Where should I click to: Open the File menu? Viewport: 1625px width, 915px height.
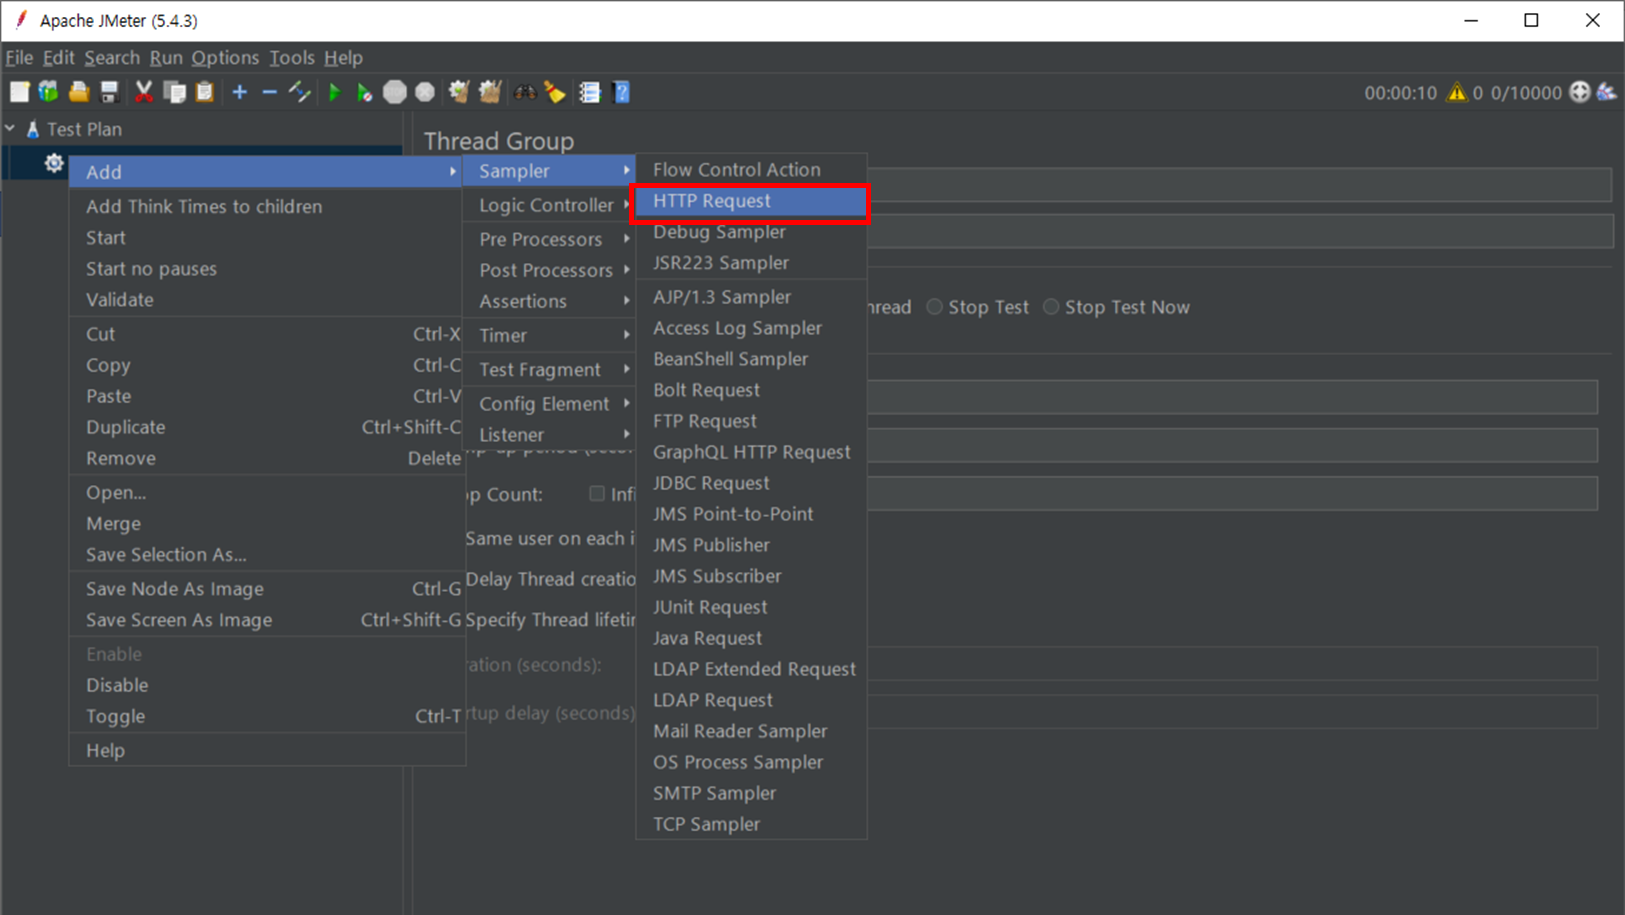tap(19, 58)
